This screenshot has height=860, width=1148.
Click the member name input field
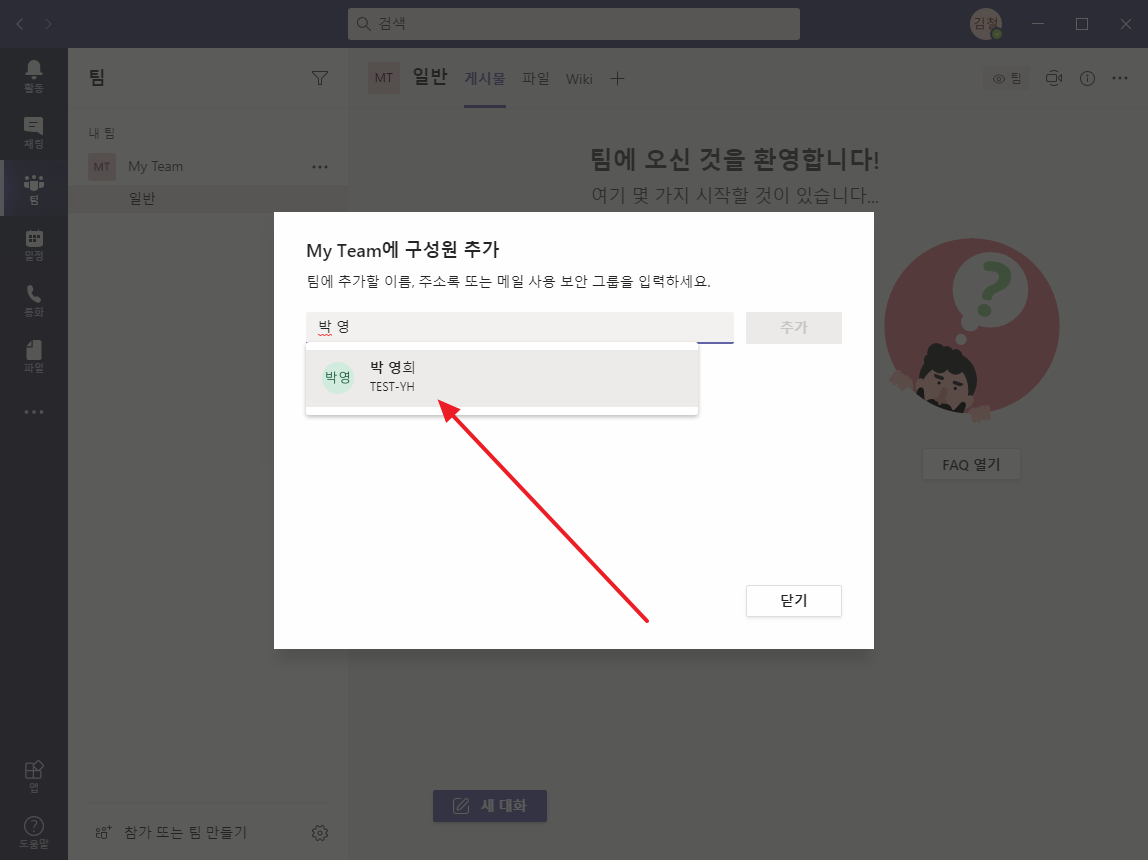(520, 327)
